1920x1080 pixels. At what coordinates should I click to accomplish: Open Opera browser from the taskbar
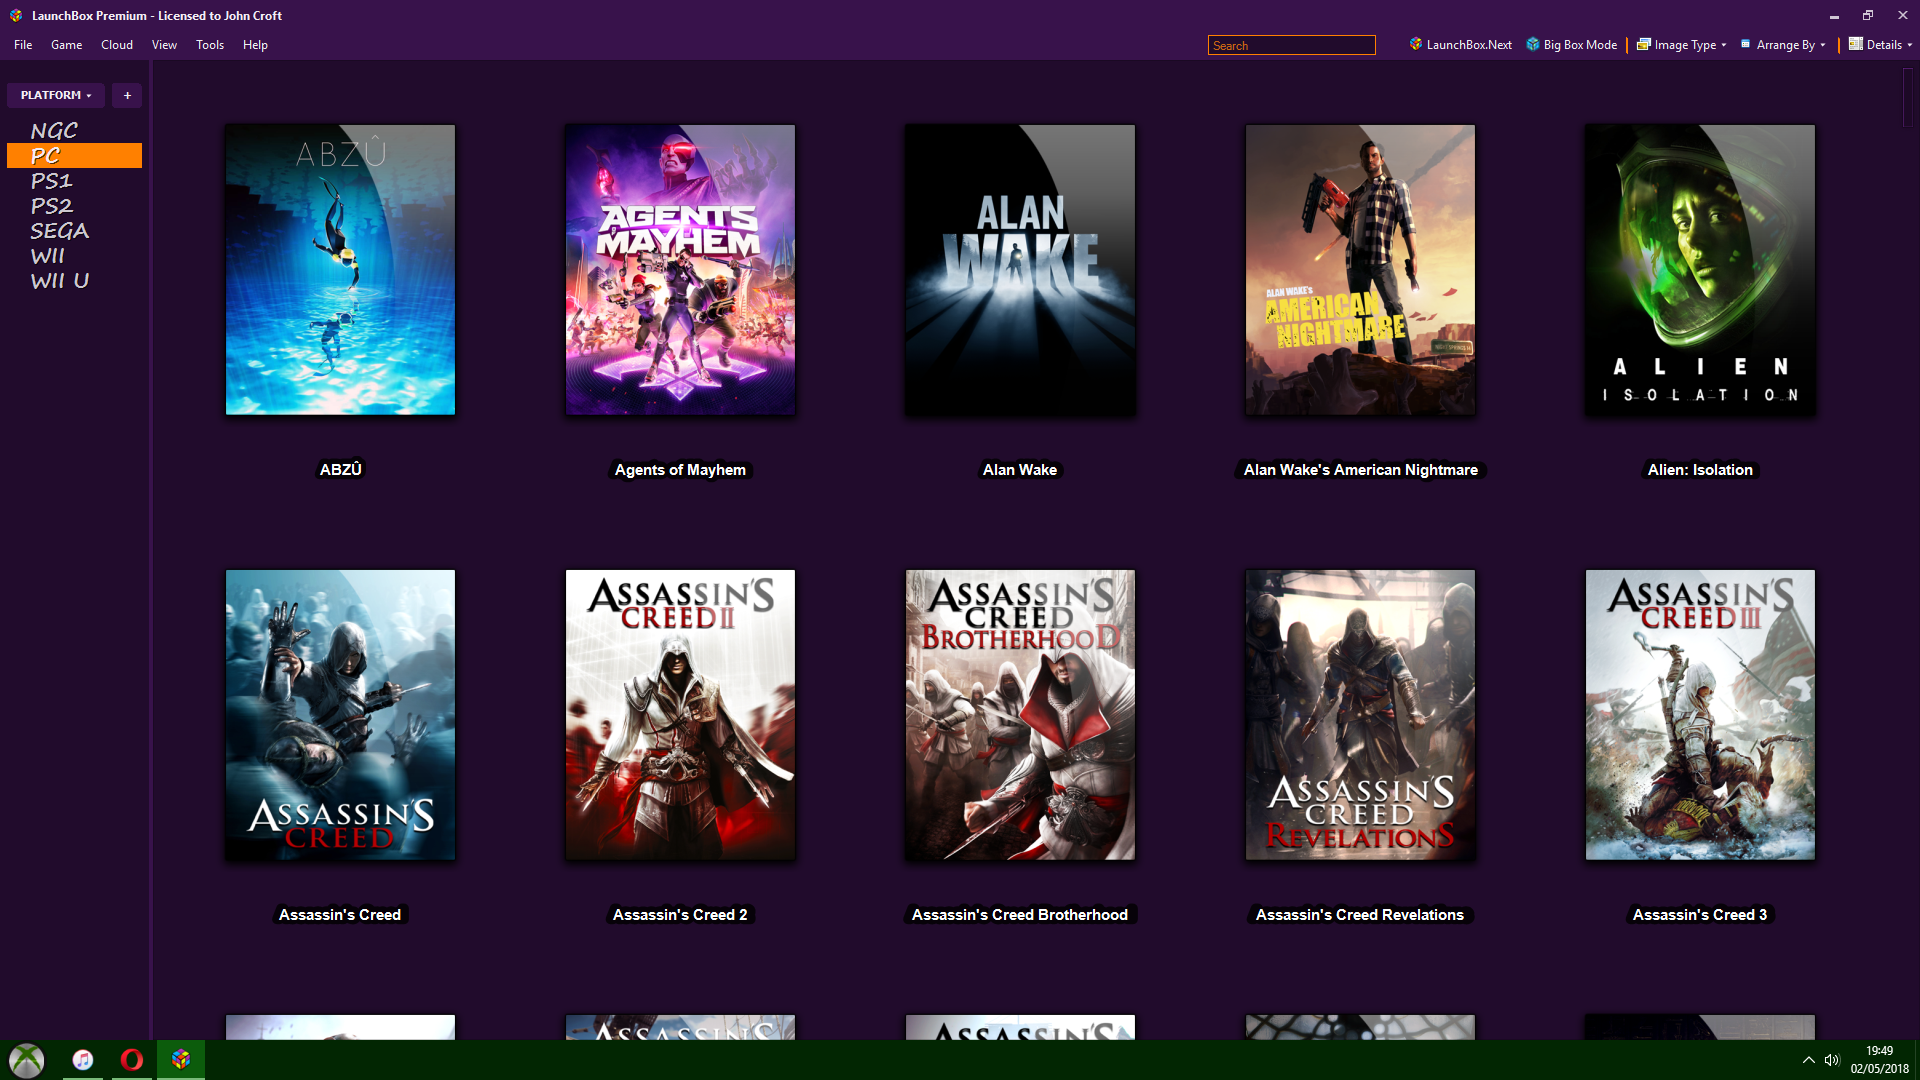(x=132, y=1060)
